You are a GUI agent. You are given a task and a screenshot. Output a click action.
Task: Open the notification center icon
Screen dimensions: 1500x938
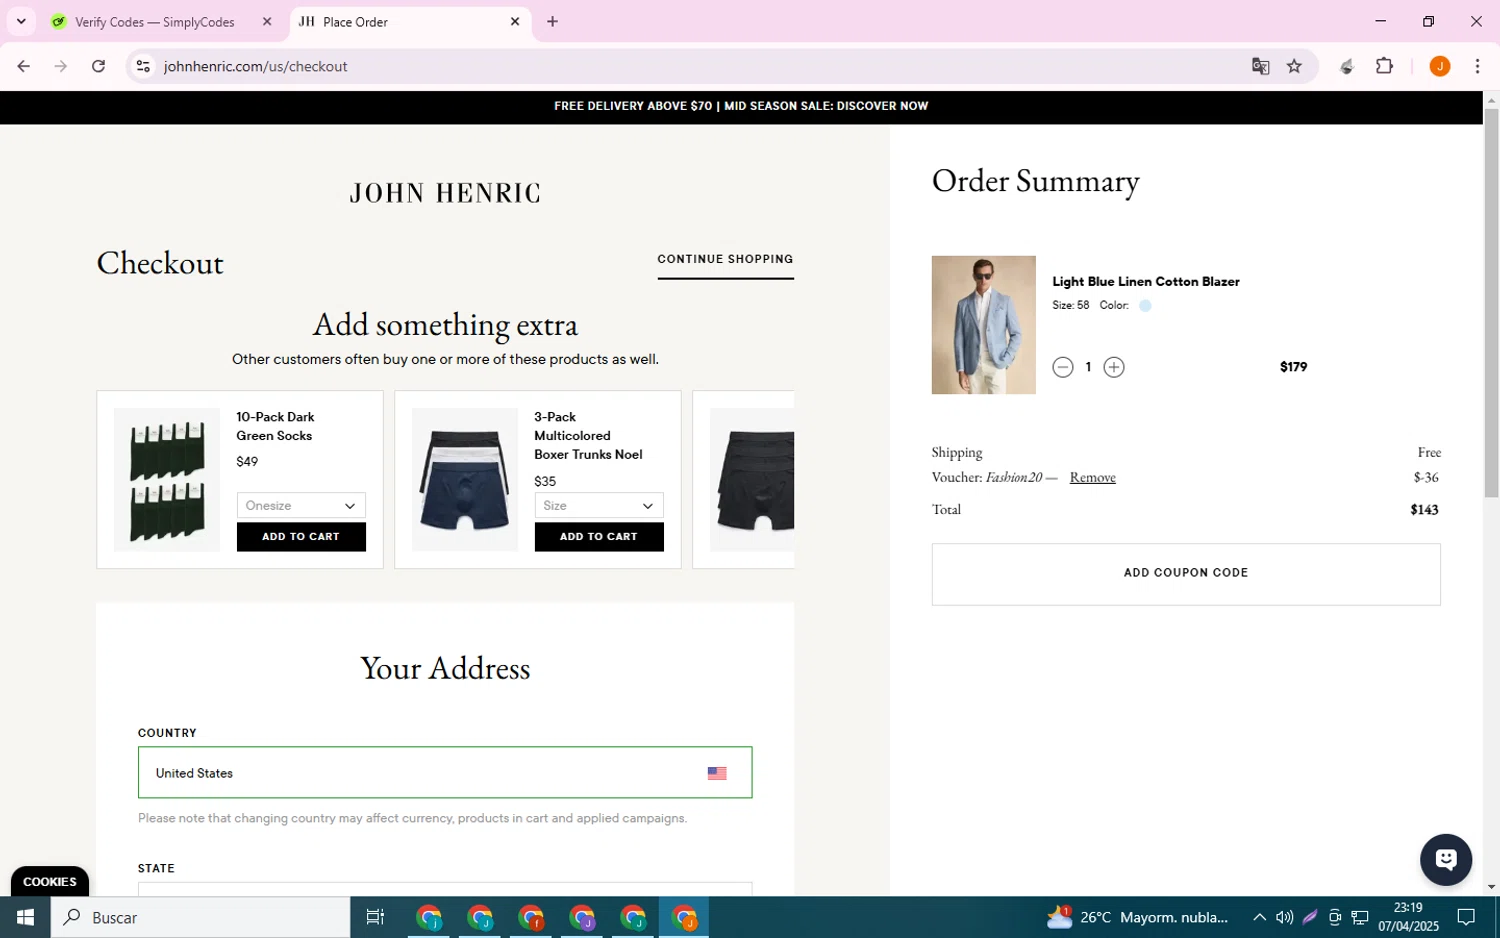pyautogui.click(x=1466, y=918)
